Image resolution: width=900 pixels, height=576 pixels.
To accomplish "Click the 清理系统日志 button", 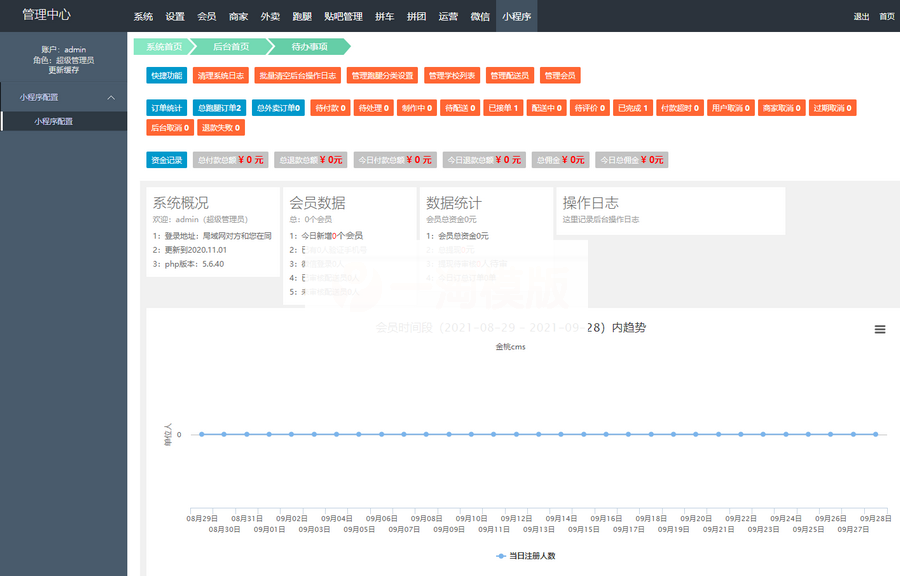I will (220, 74).
